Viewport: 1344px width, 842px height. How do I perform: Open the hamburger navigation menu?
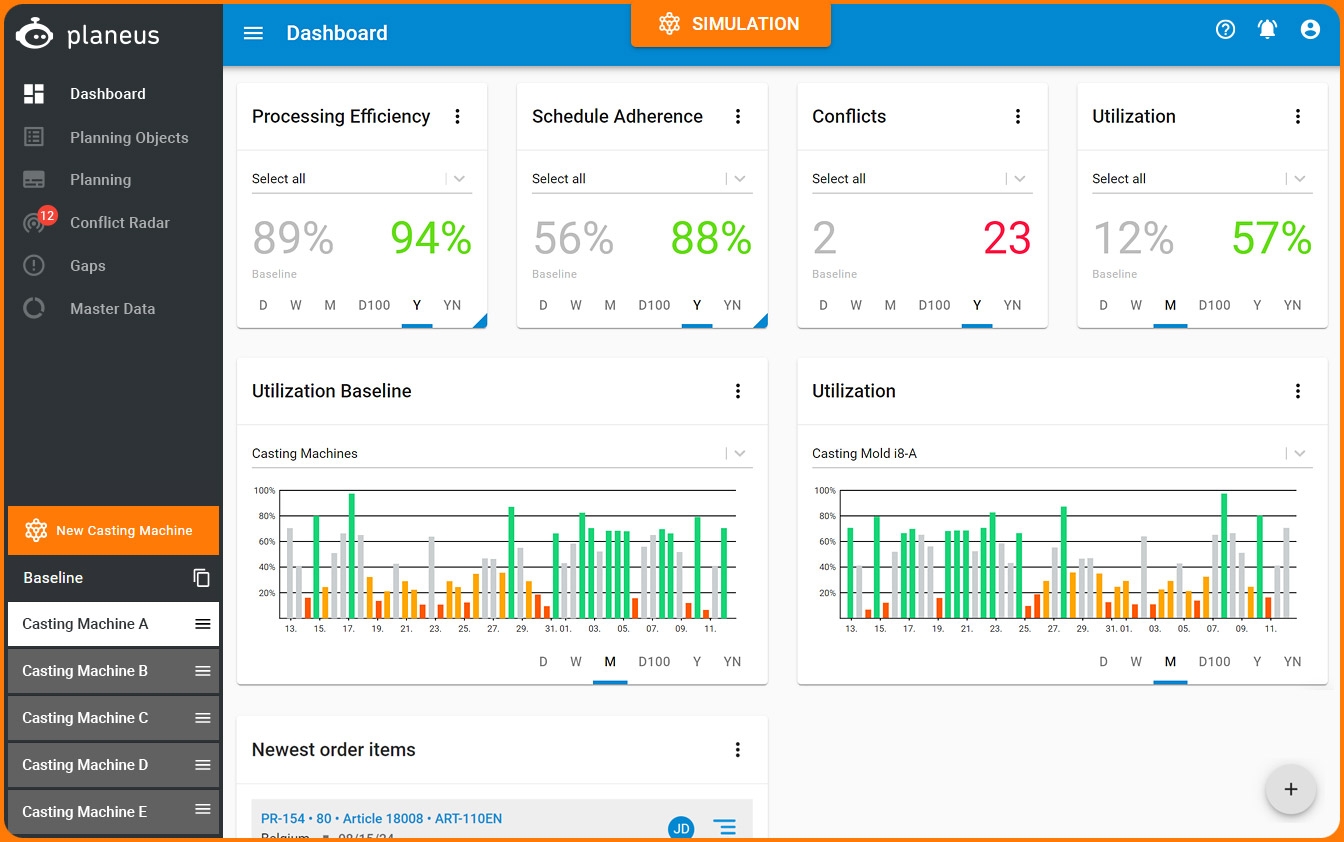253,33
